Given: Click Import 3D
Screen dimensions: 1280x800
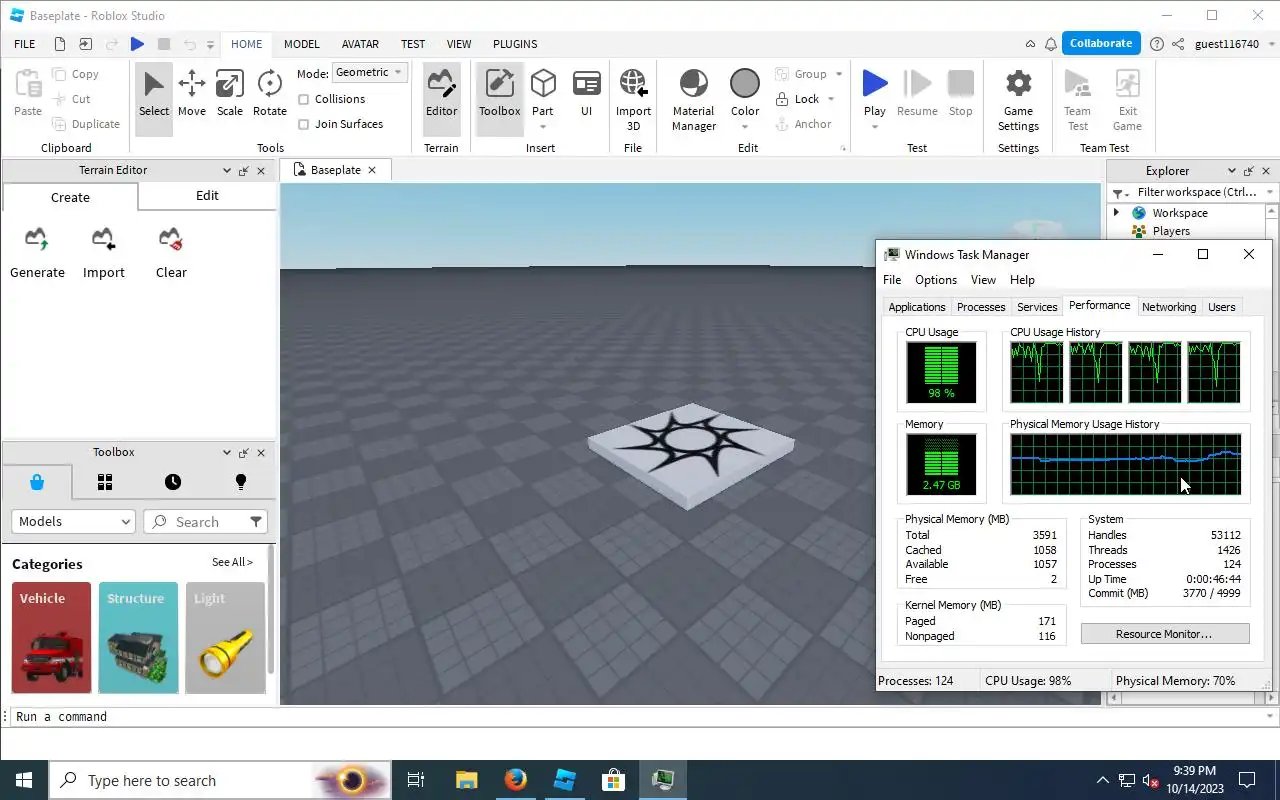Looking at the screenshot, I should point(633,99).
